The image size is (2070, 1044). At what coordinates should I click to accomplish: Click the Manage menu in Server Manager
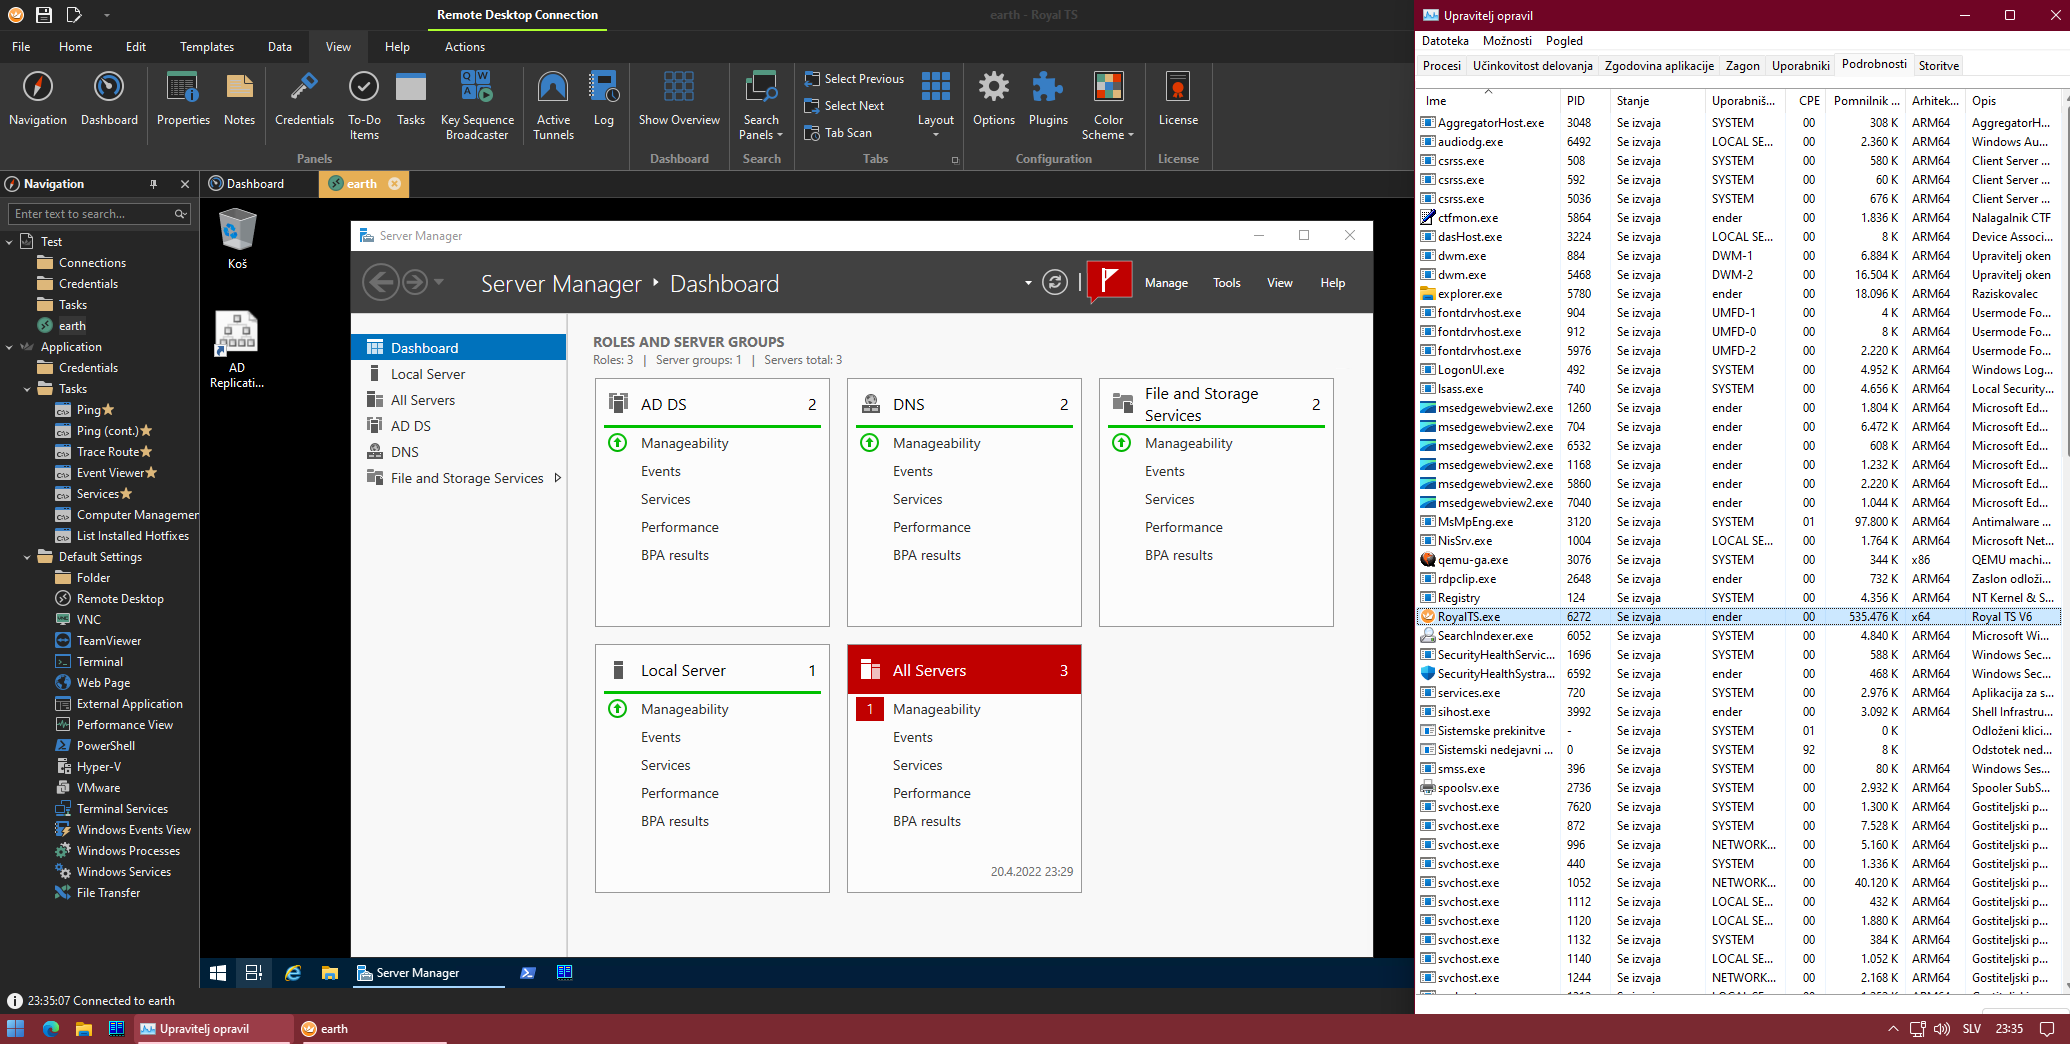pyautogui.click(x=1166, y=283)
